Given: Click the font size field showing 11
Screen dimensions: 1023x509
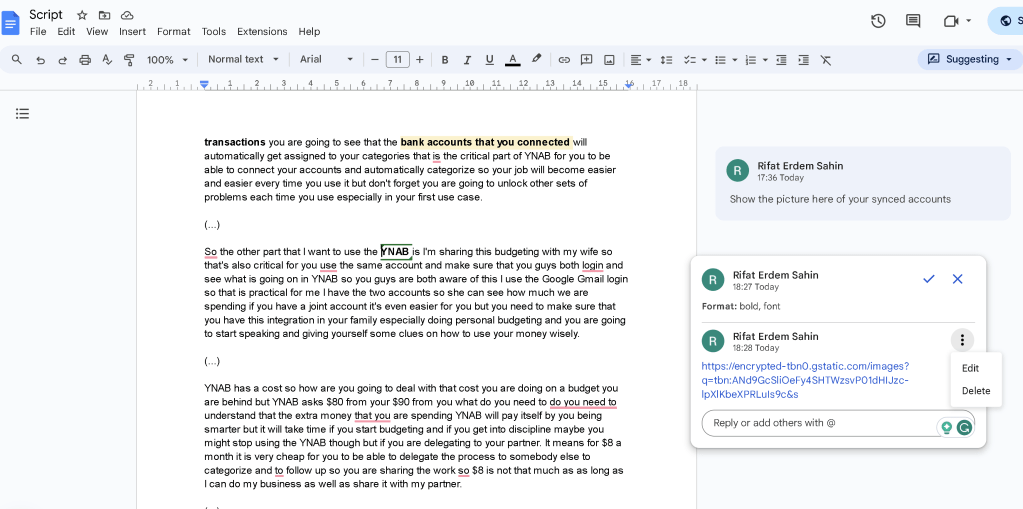Looking at the screenshot, I should coord(397,59).
